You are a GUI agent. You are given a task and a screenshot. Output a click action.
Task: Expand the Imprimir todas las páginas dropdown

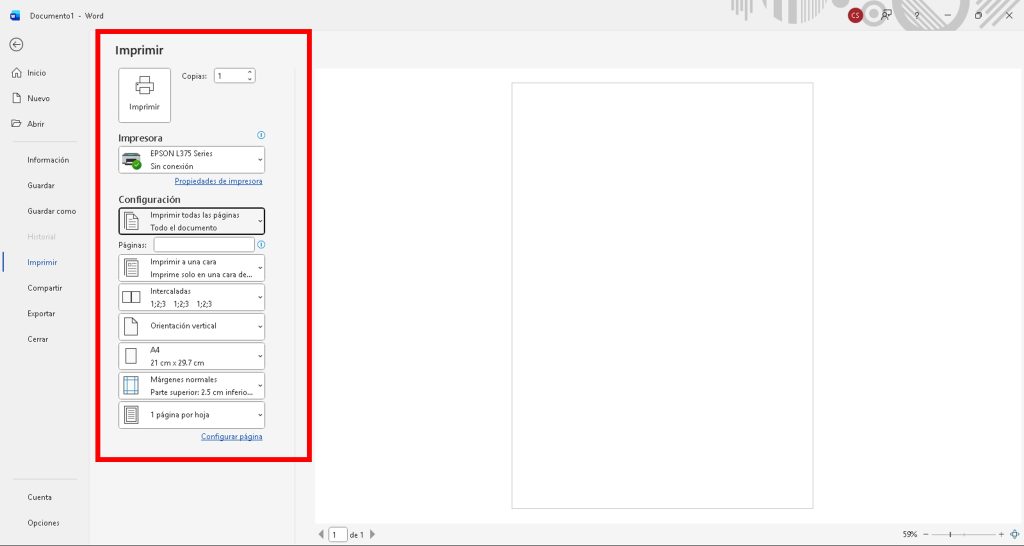[x=191, y=221]
